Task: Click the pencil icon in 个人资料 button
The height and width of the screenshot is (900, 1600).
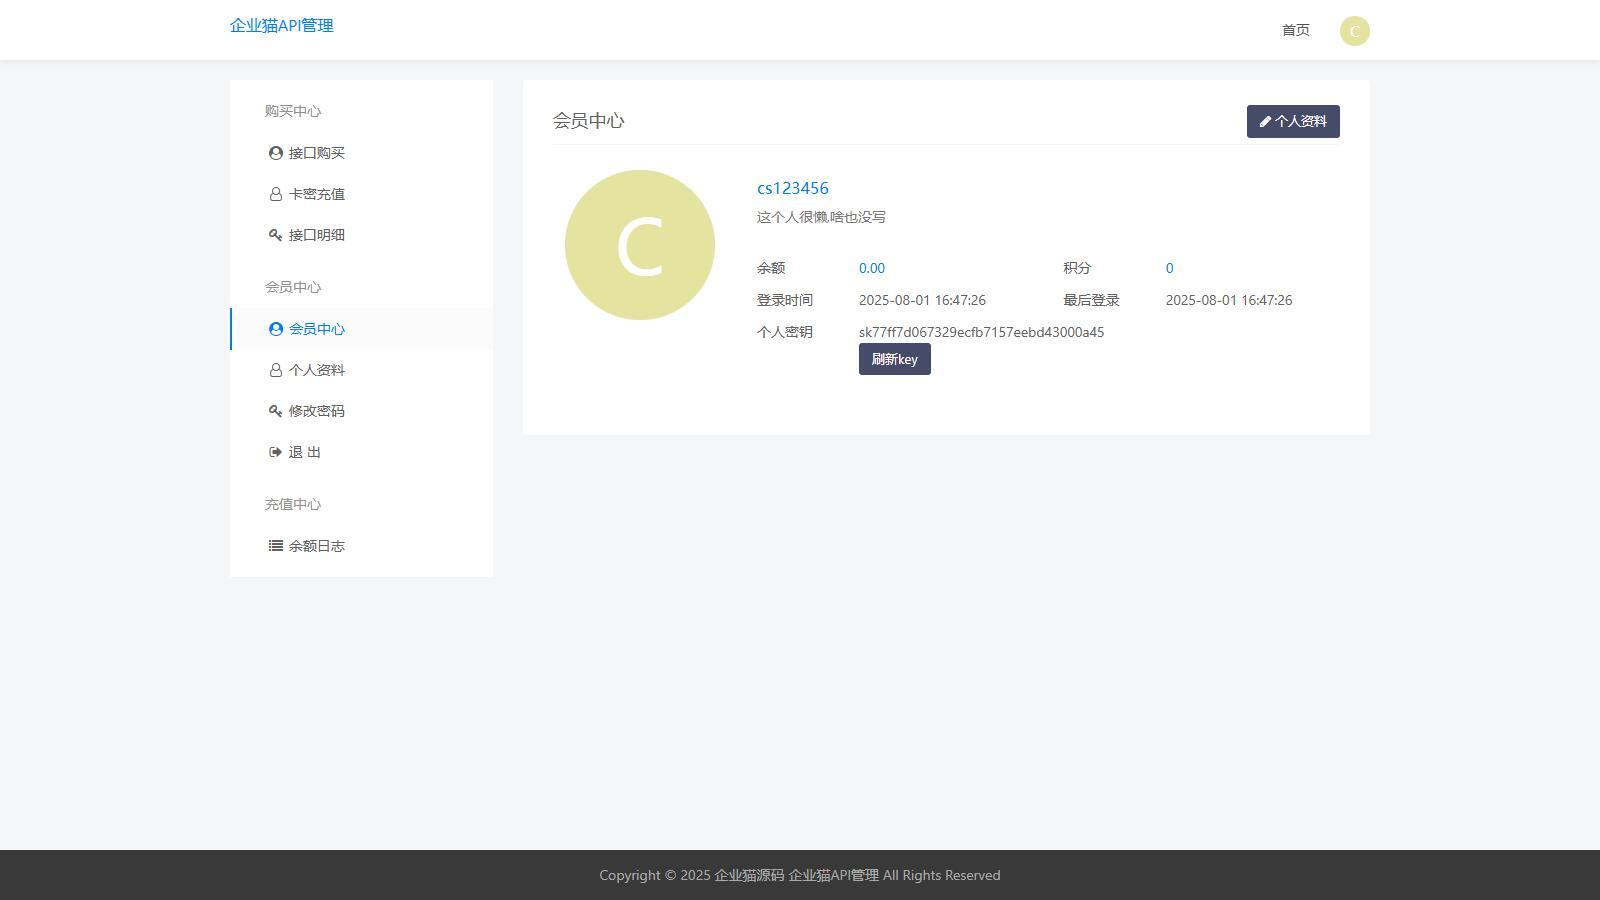Action: (x=1265, y=122)
